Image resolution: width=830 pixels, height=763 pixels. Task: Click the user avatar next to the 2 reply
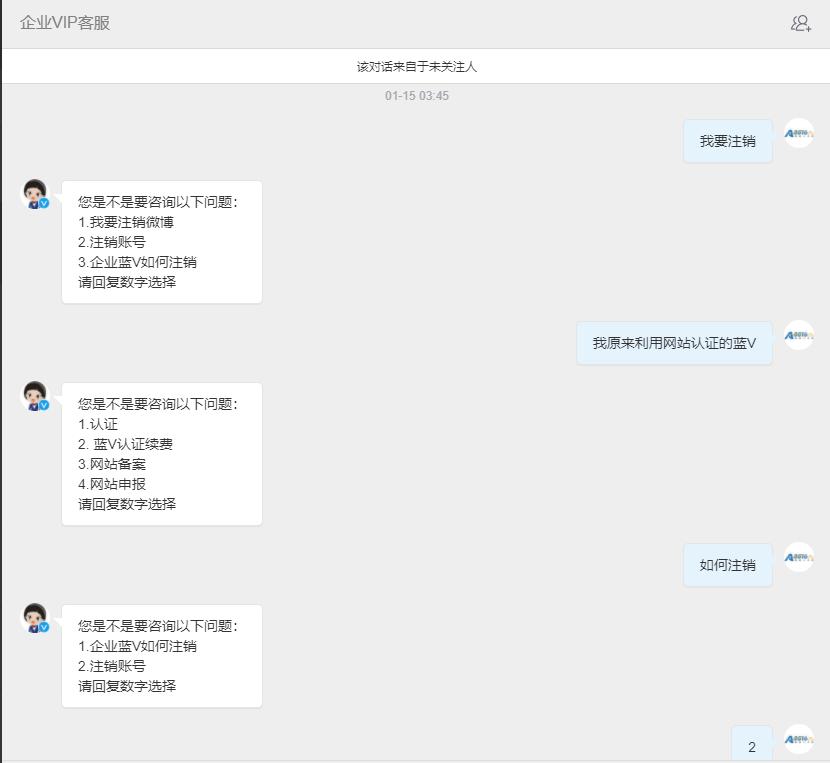click(798, 738)
